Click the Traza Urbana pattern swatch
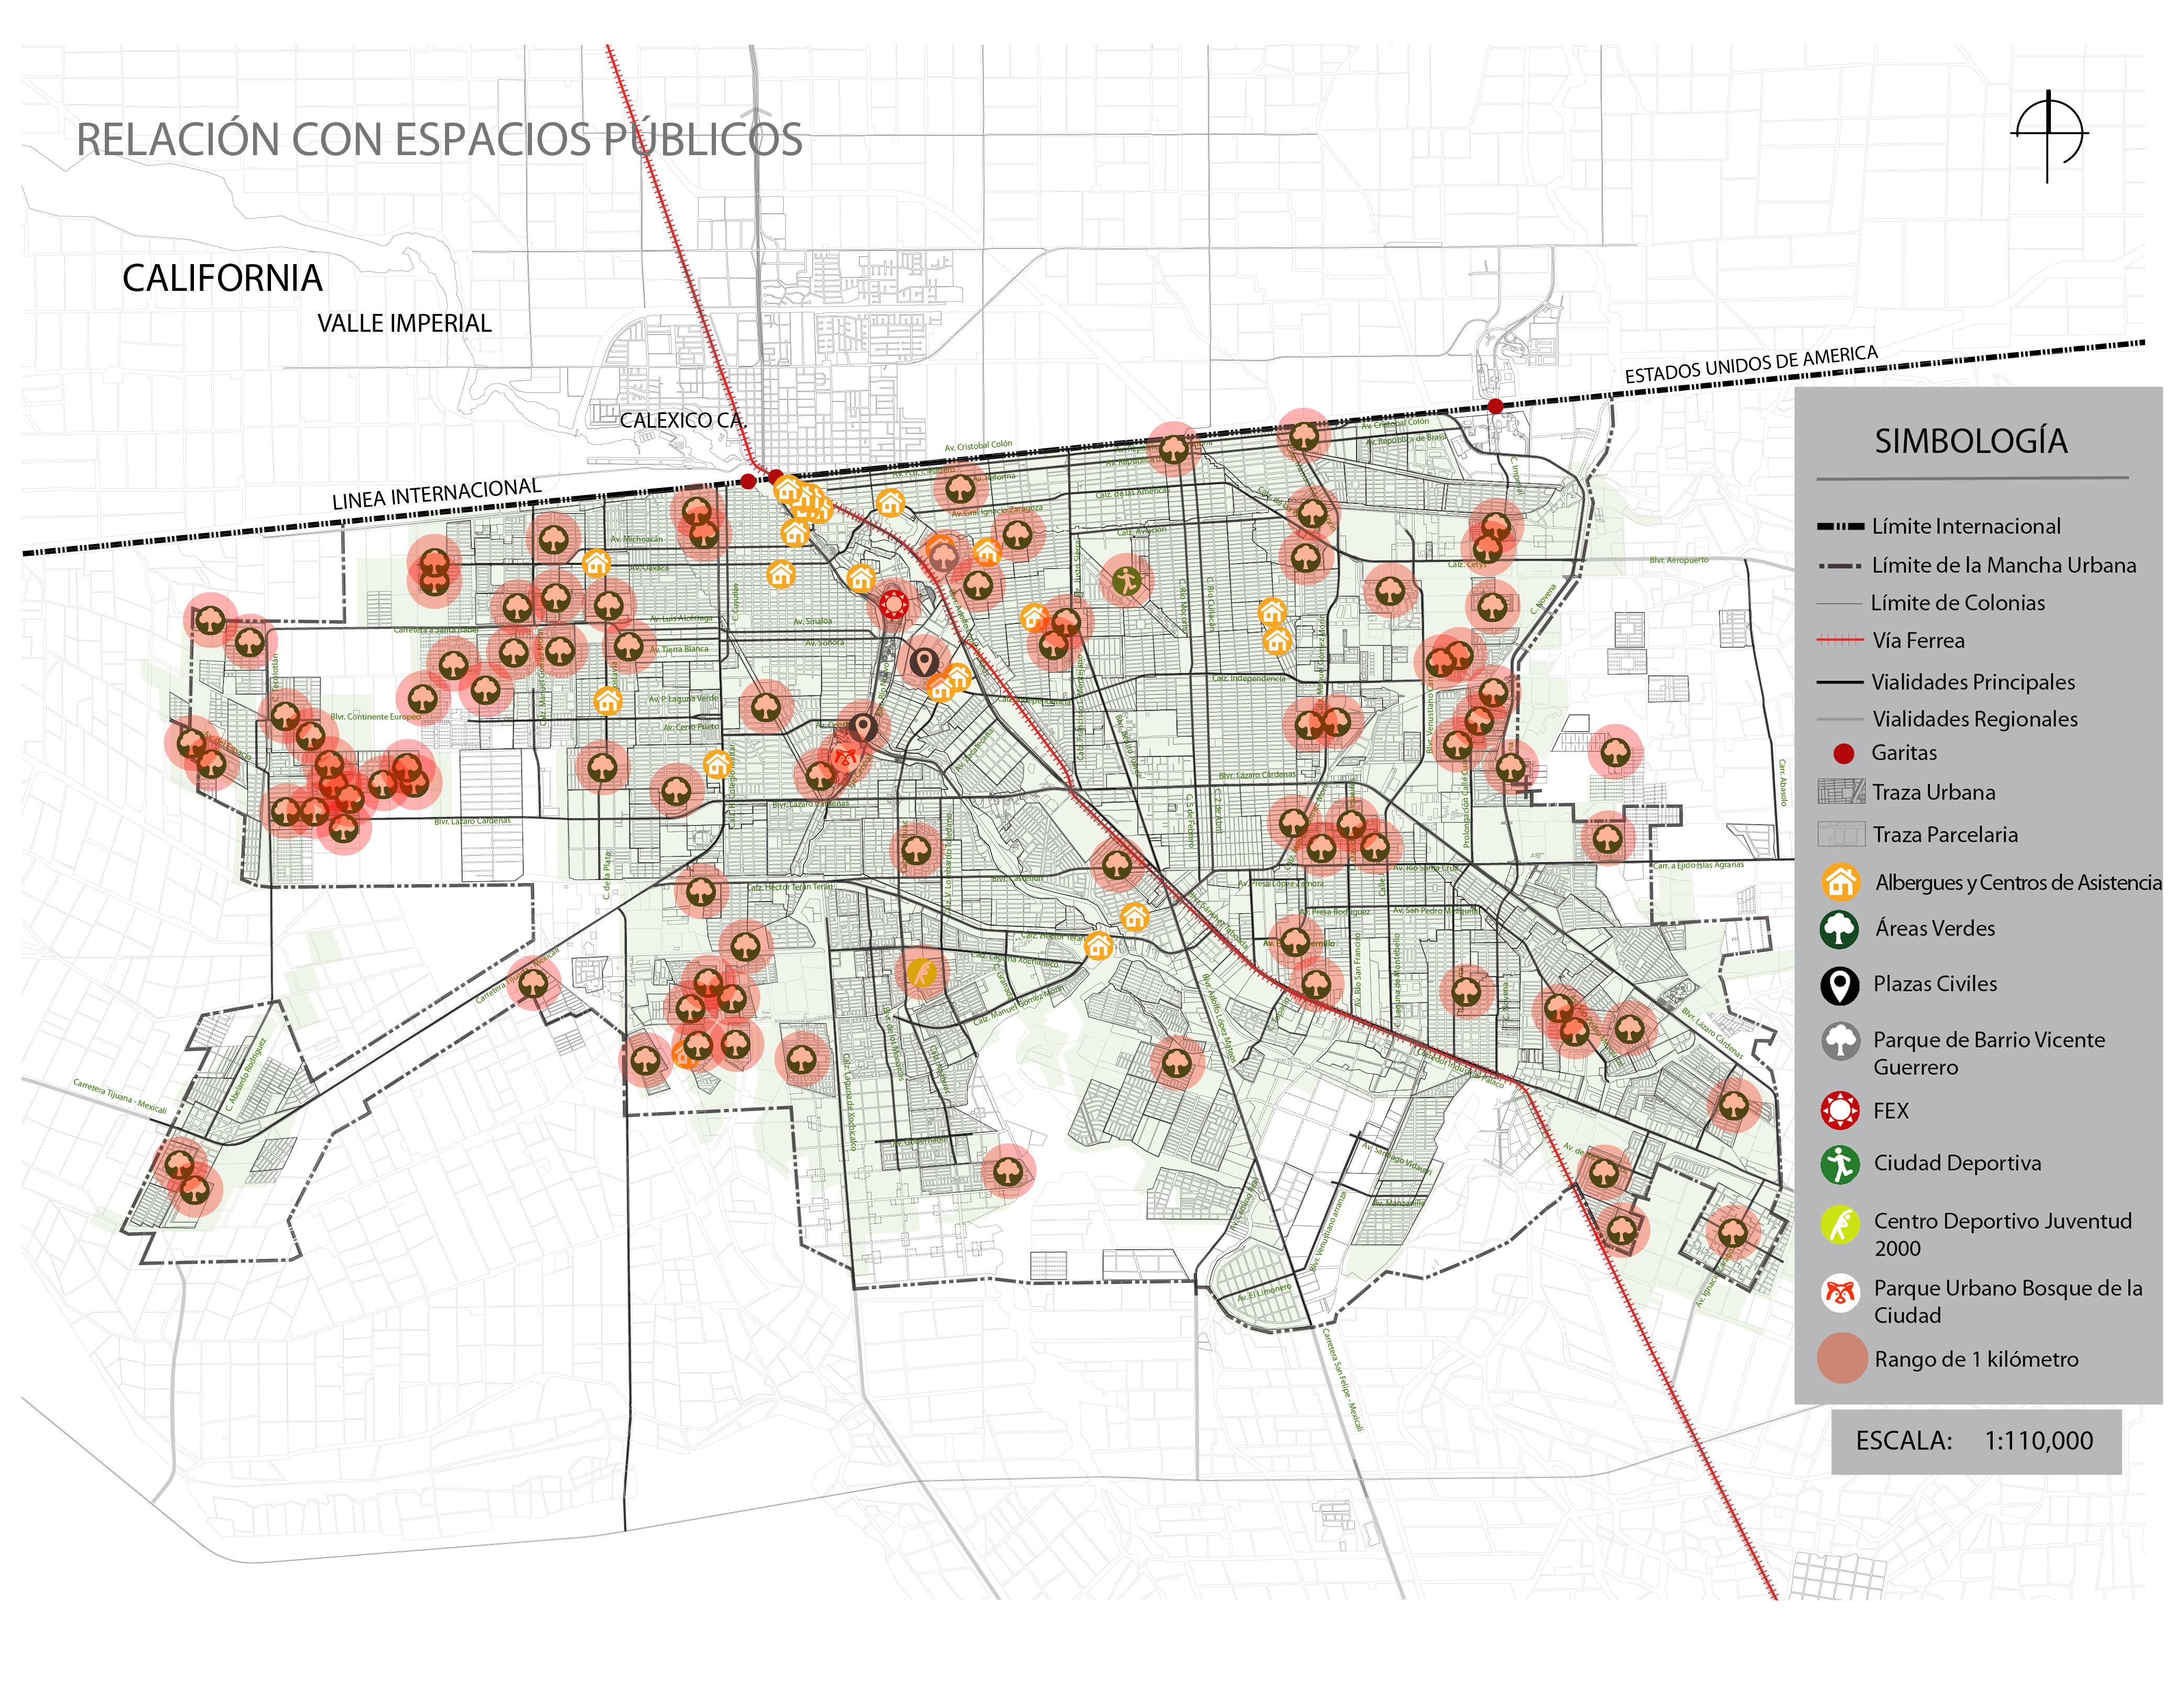 point(1841,792)
